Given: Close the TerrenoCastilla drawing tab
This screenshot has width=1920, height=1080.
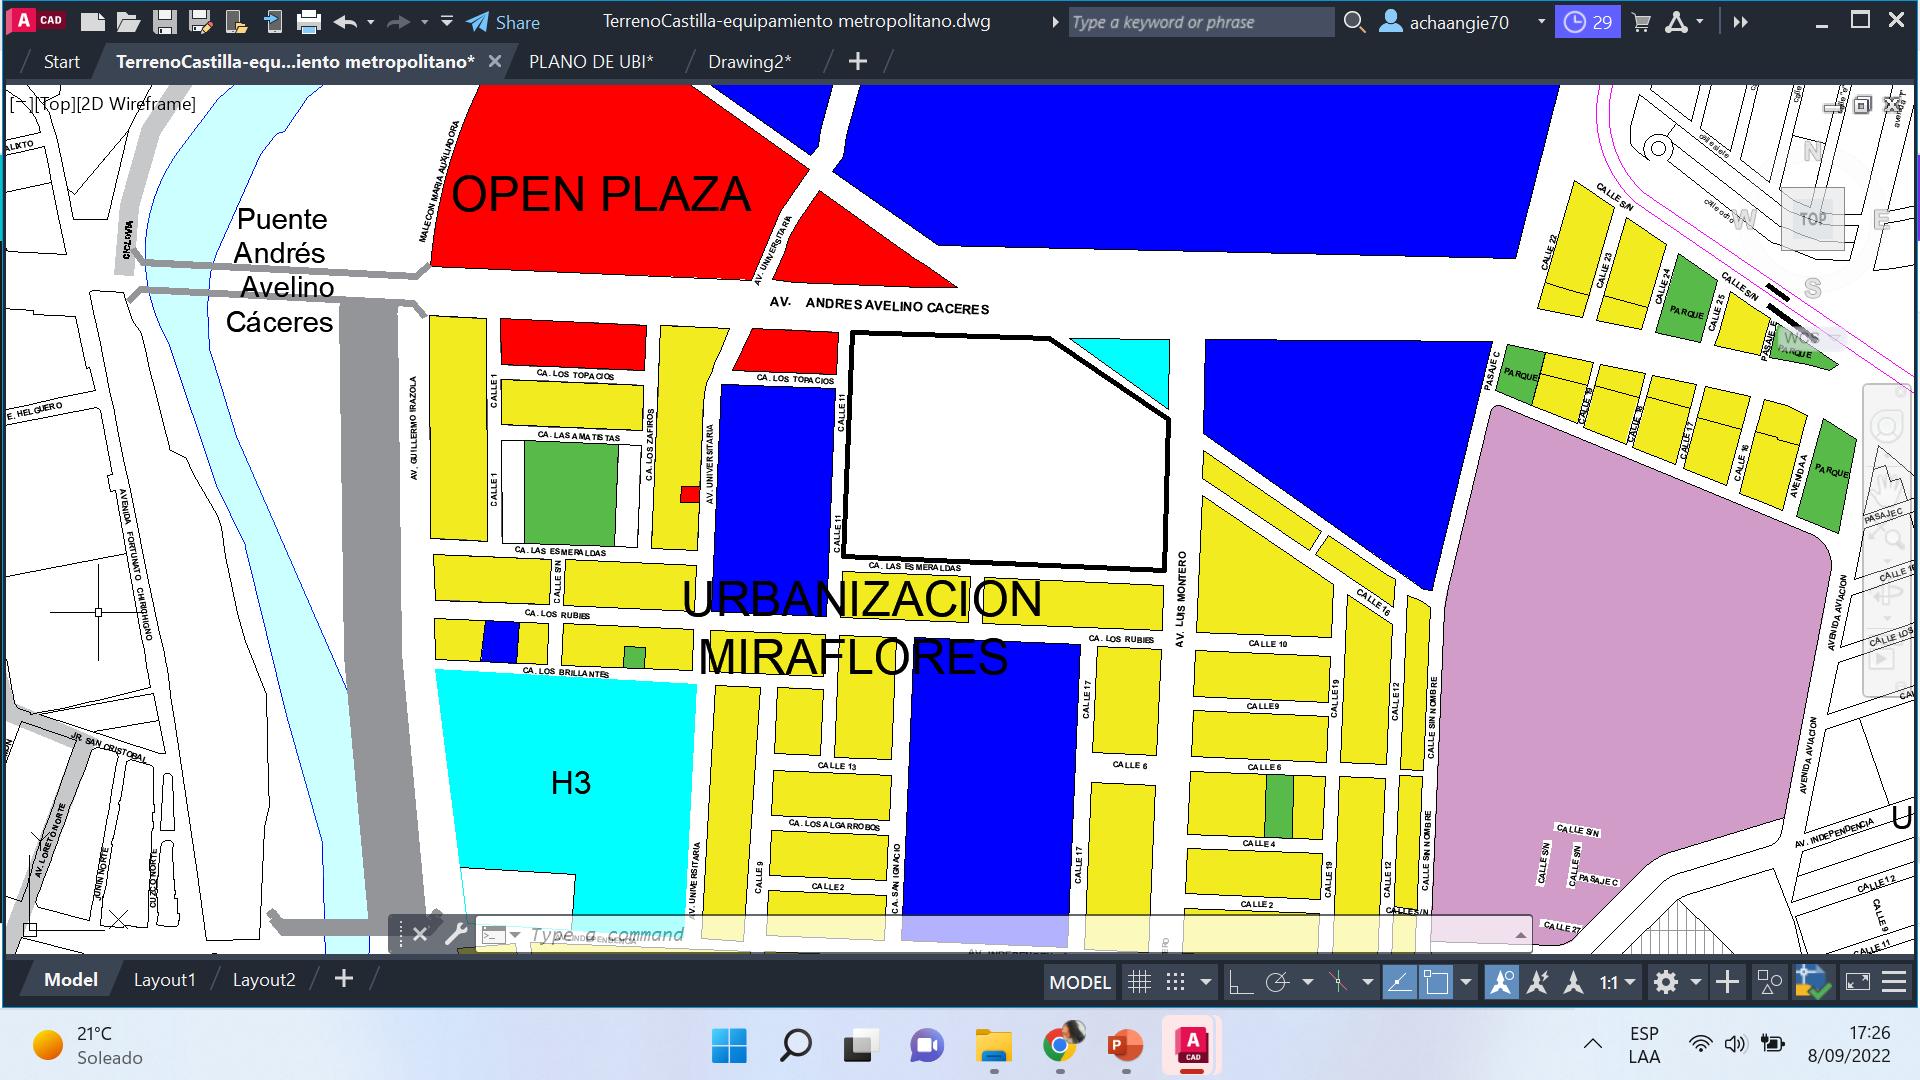Looking at the screenshot, I should [x=494, y=61].
